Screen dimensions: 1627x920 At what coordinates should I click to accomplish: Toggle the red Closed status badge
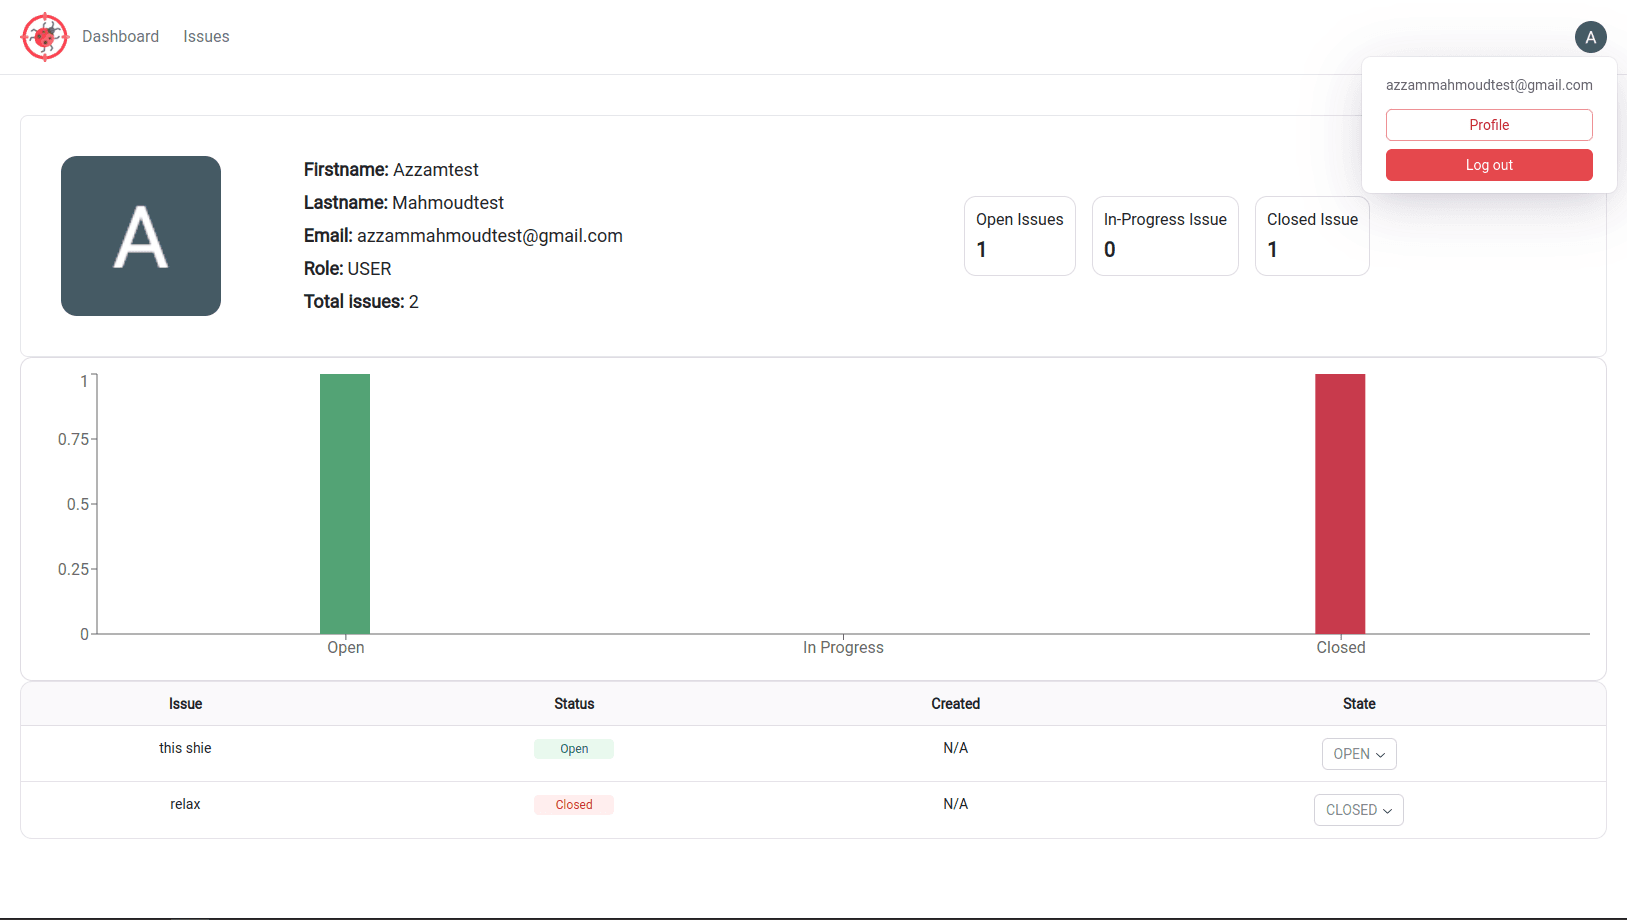pos(574,804)
